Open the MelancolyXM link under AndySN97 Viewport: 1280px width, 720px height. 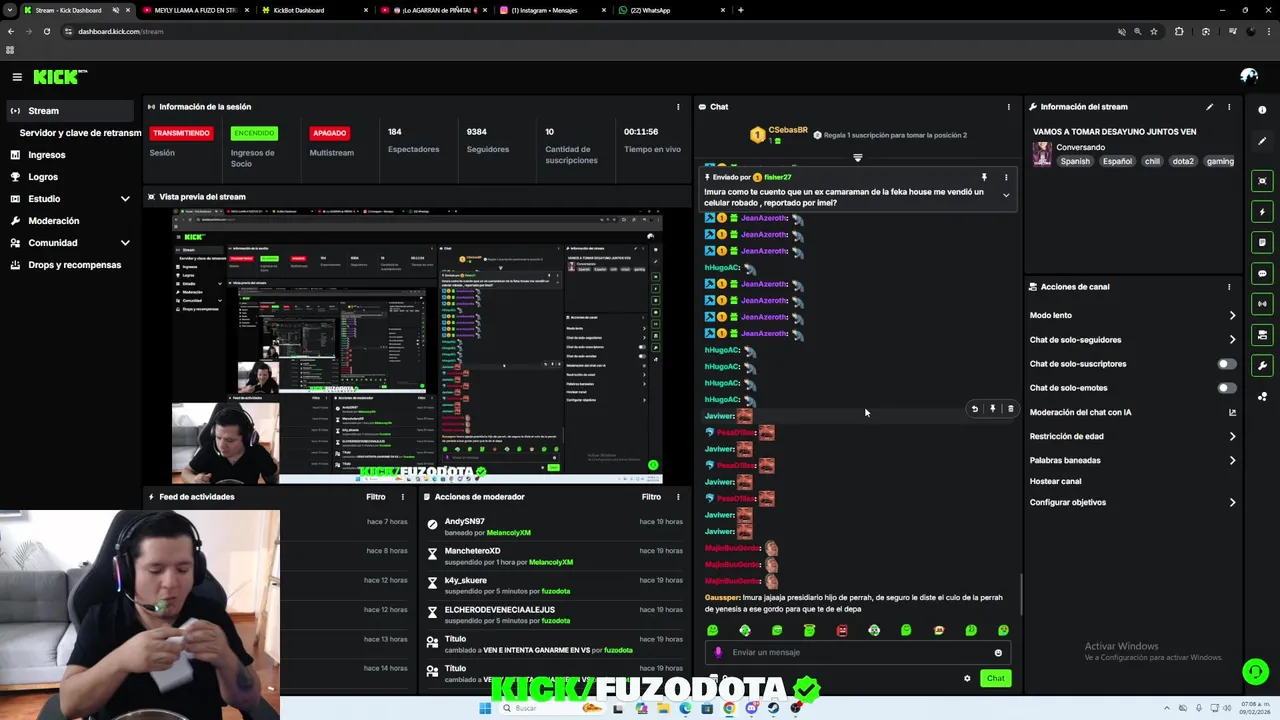(508, 532)
